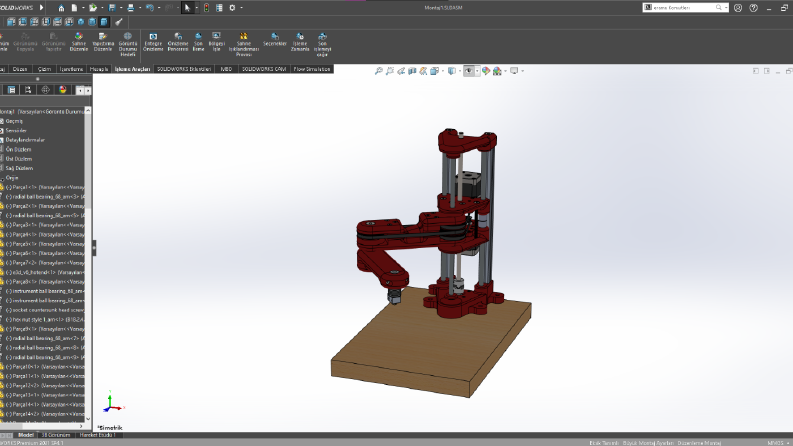Select Geçmiş in feature tree
Screen dimensions: 793x446
[x=14, y=121]
